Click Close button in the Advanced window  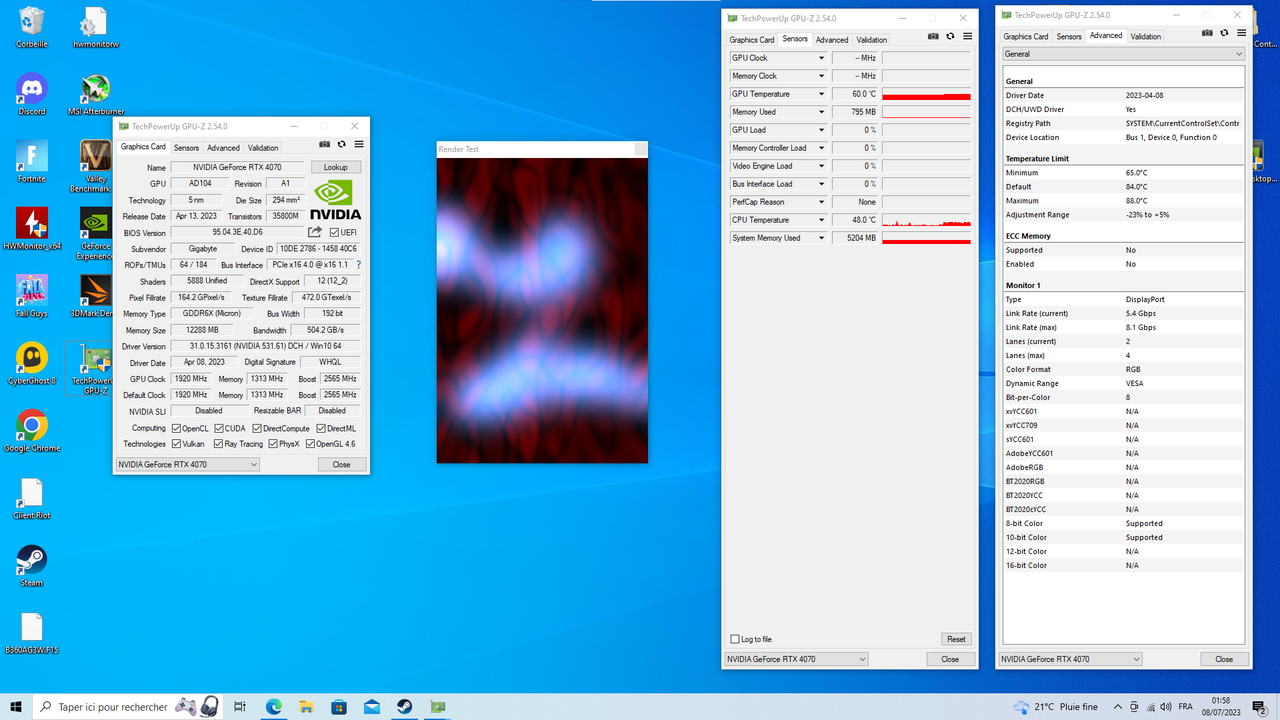pyautogui.click(x=1224, y=659)
